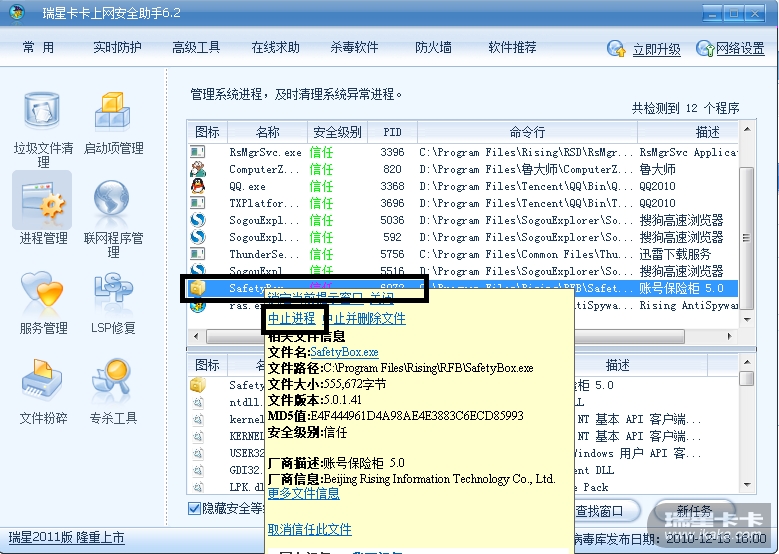Open 文件粉碎 shredder icon

coord(42,380)
